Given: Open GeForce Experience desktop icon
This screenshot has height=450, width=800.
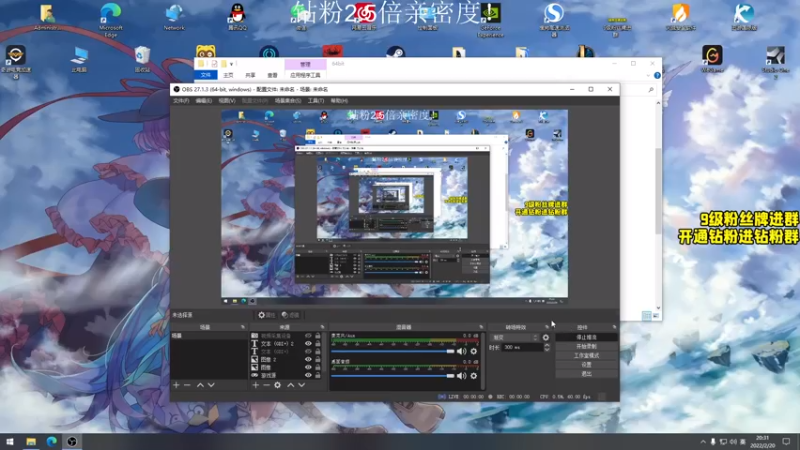Looking at the screenshot, I should click(490, 20).
